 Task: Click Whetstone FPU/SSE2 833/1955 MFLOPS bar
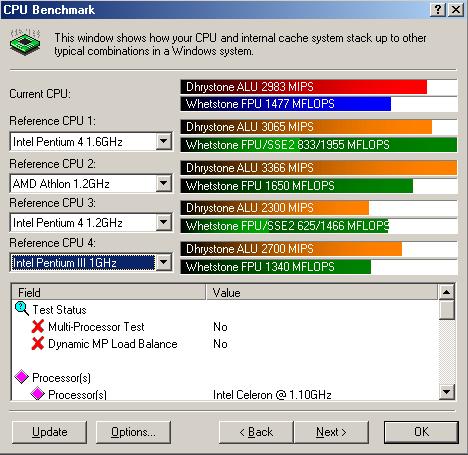click(319, 145)
